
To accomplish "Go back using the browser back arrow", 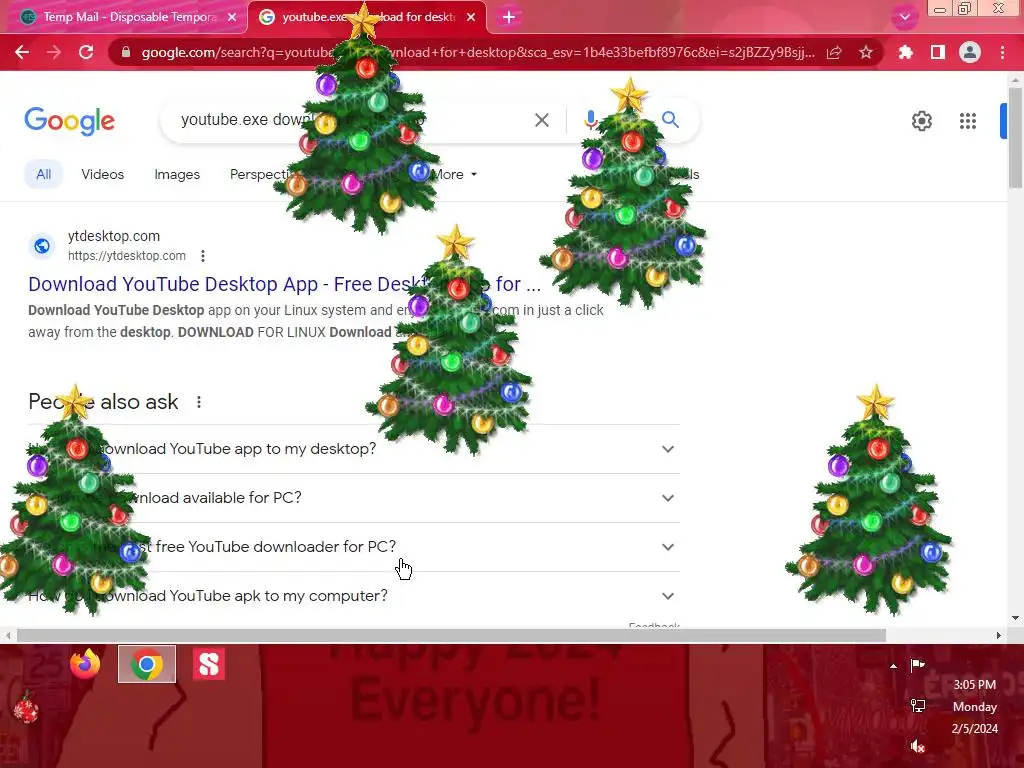I will 22,52.
